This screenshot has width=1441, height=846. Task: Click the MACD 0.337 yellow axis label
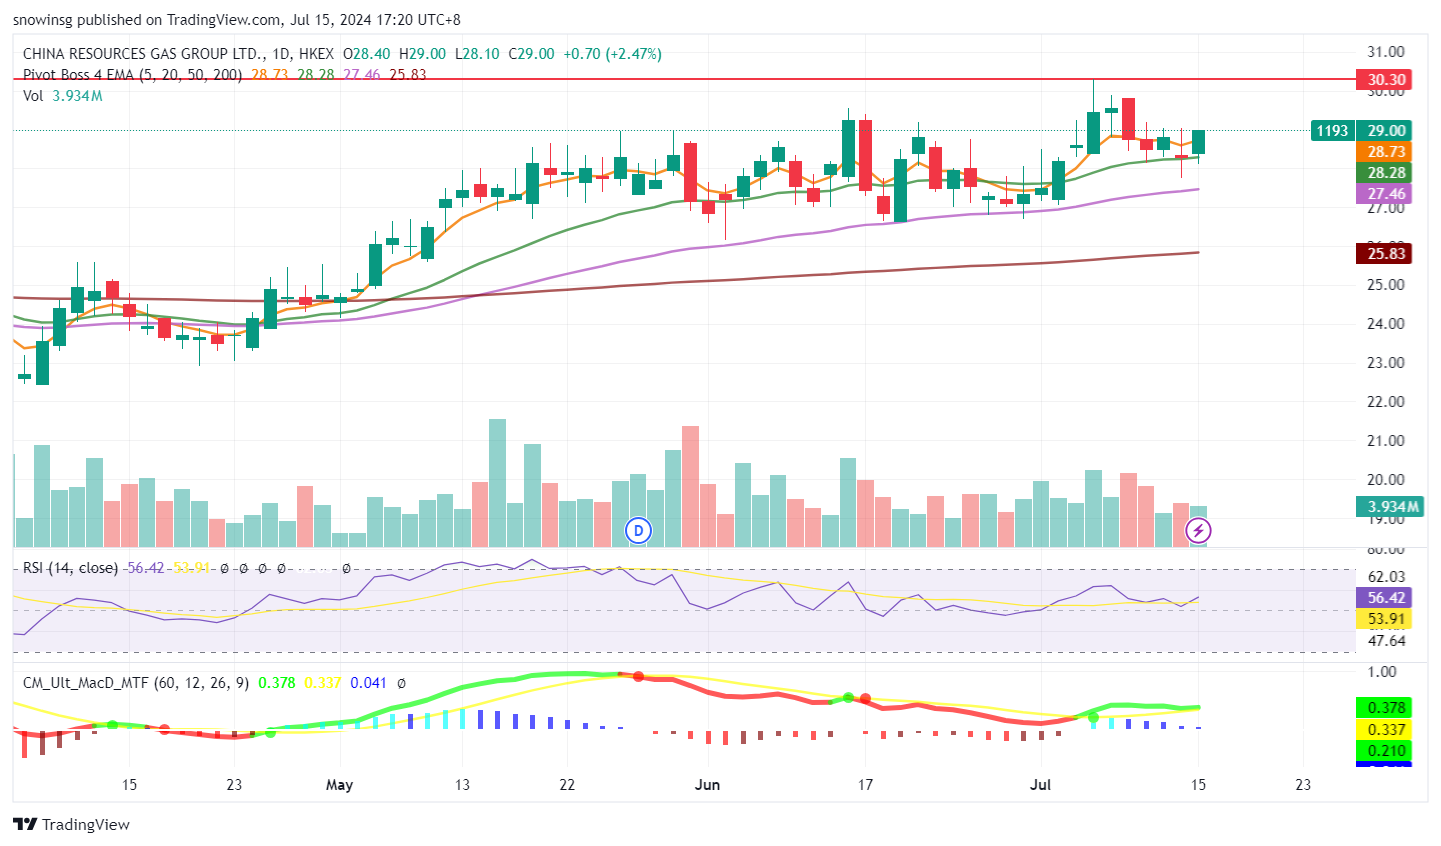click(1384, 729)
